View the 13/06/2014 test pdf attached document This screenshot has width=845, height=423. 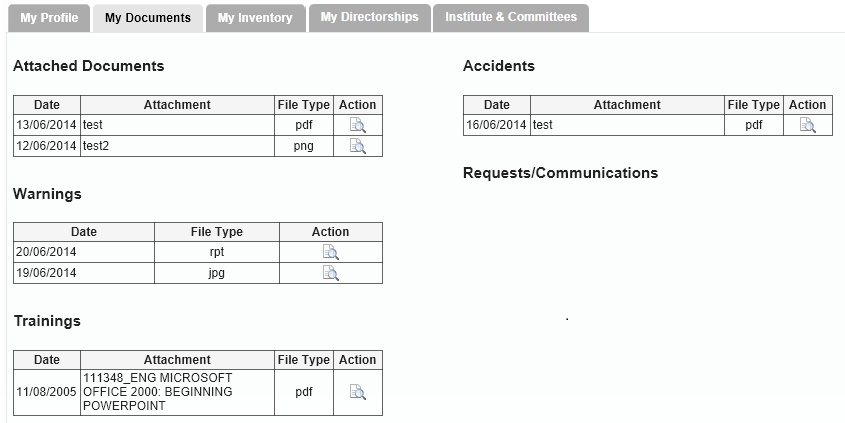click(358, 125)
